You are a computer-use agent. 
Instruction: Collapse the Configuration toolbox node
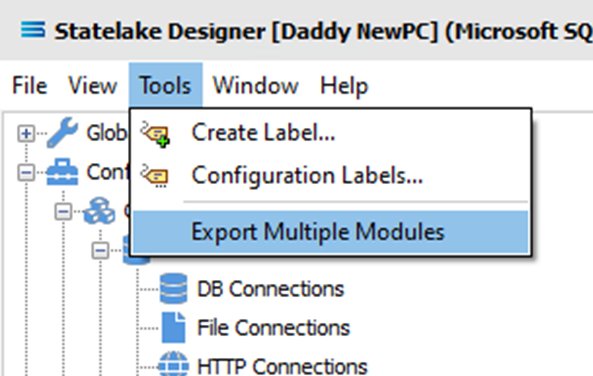pyautogui.click(x=26, y=173)
